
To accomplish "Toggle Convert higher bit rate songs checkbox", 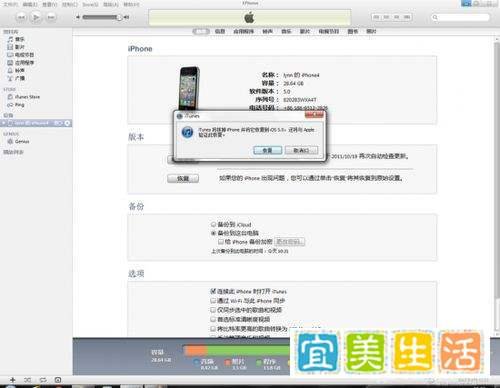I will pos(213,328).
